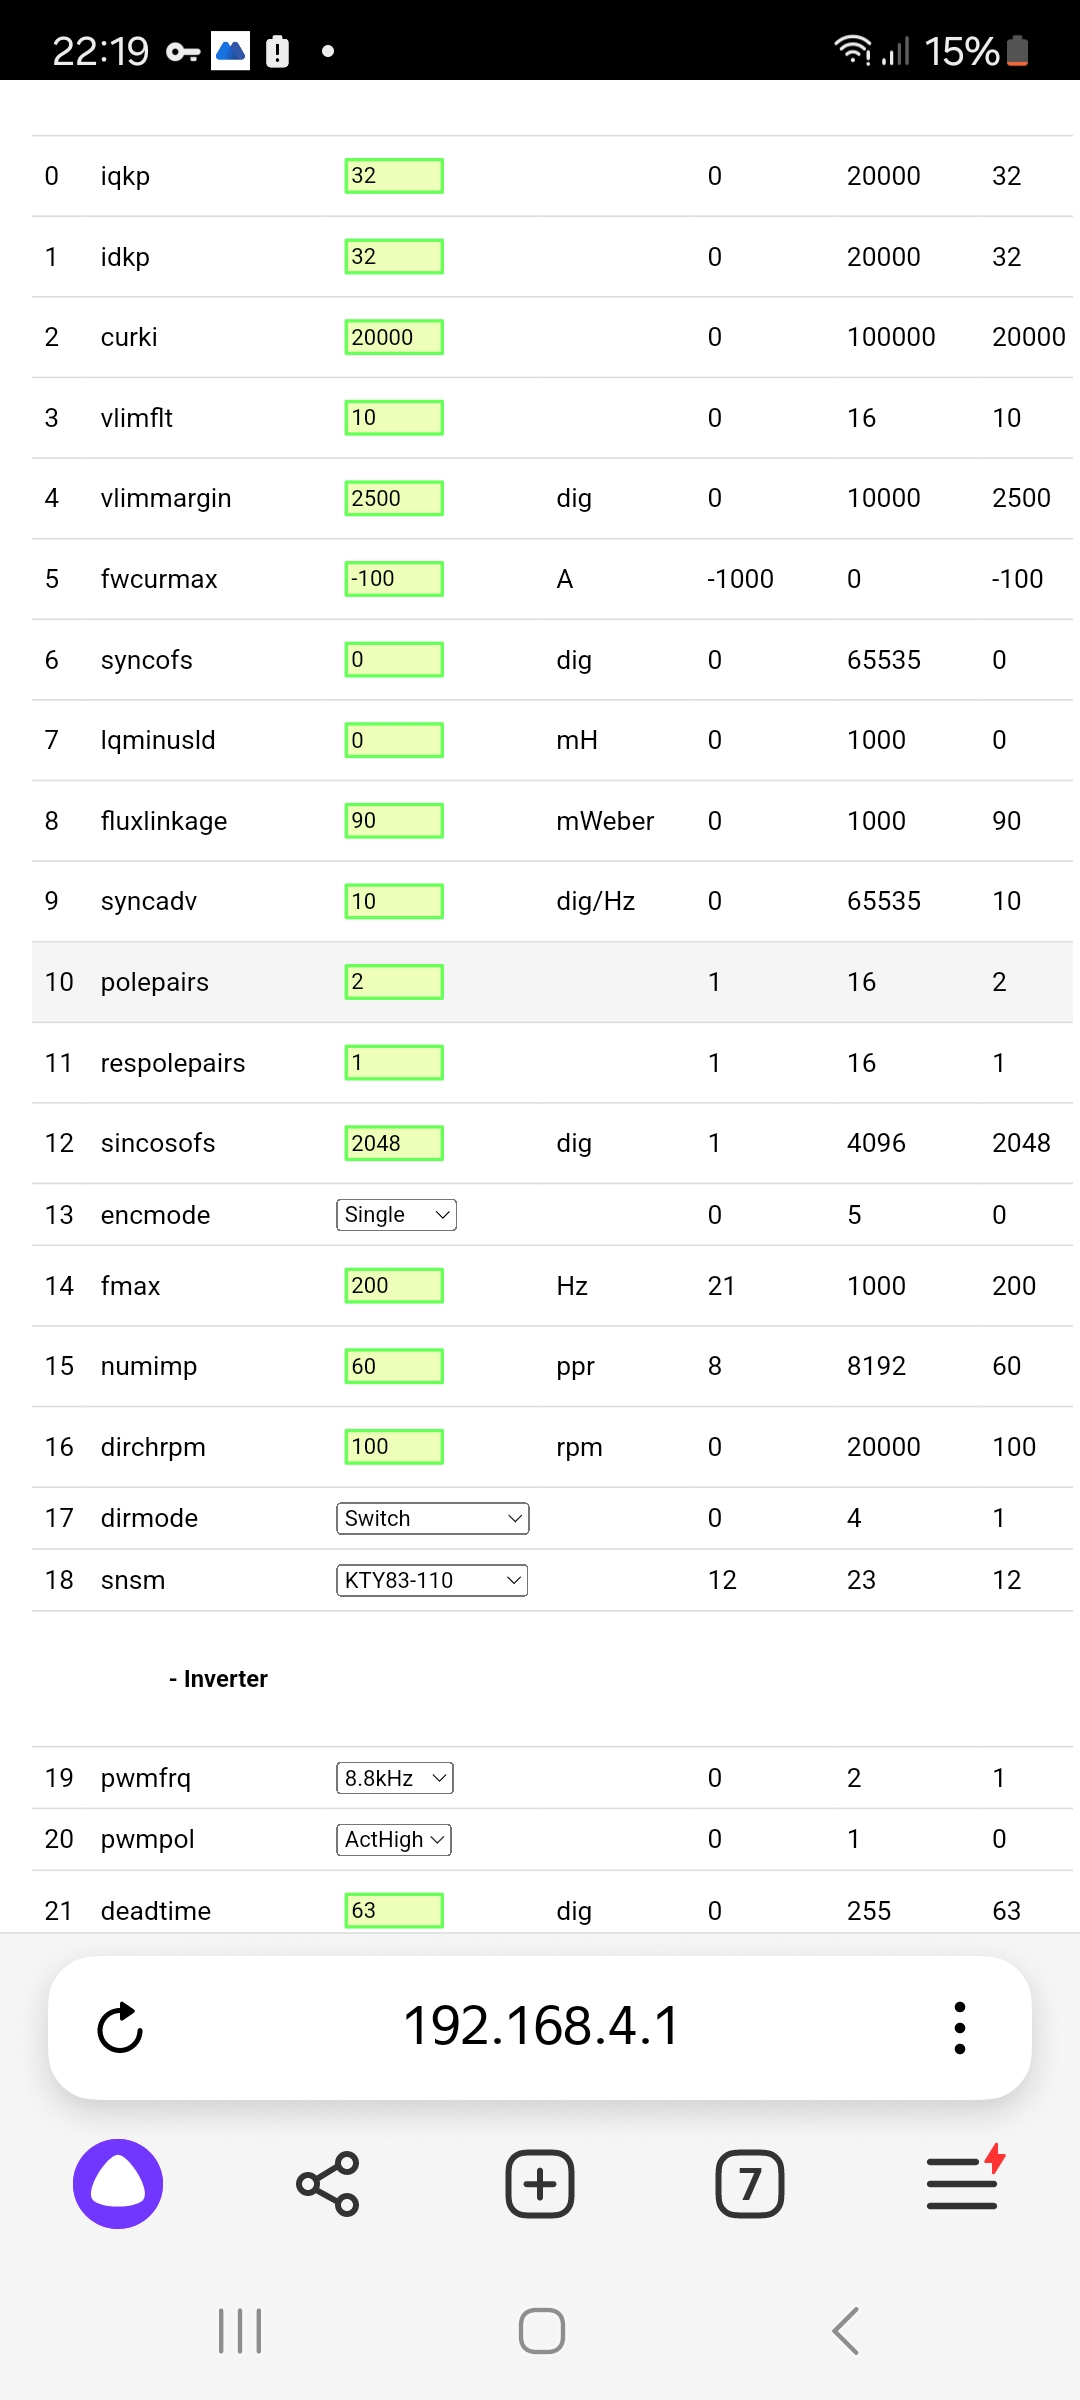Viewport: 1080px width, 2400px height.
Task: Click the deadtime value field
Action: (394, 1910)
